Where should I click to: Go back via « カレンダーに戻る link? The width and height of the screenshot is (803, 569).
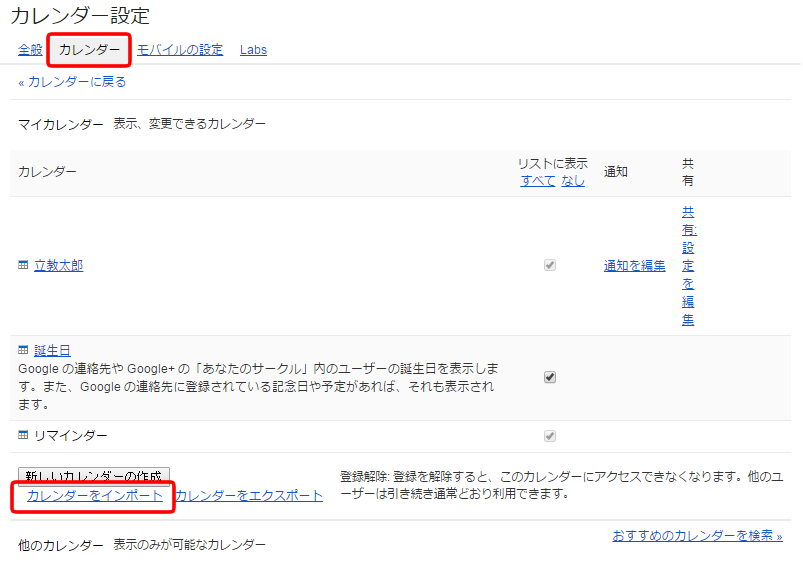pos(72,82)
